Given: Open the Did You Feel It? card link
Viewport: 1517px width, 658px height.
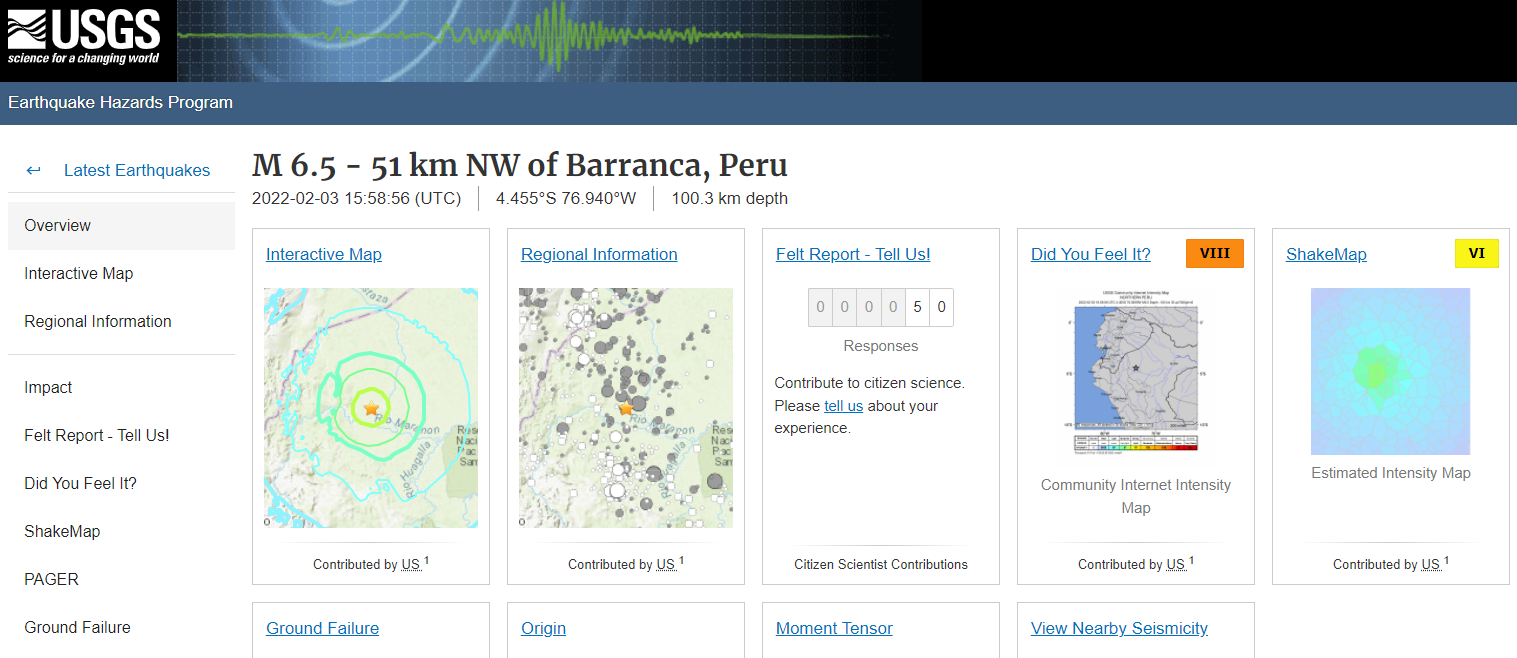Looking at the screenshot, I should [1091, 254].
